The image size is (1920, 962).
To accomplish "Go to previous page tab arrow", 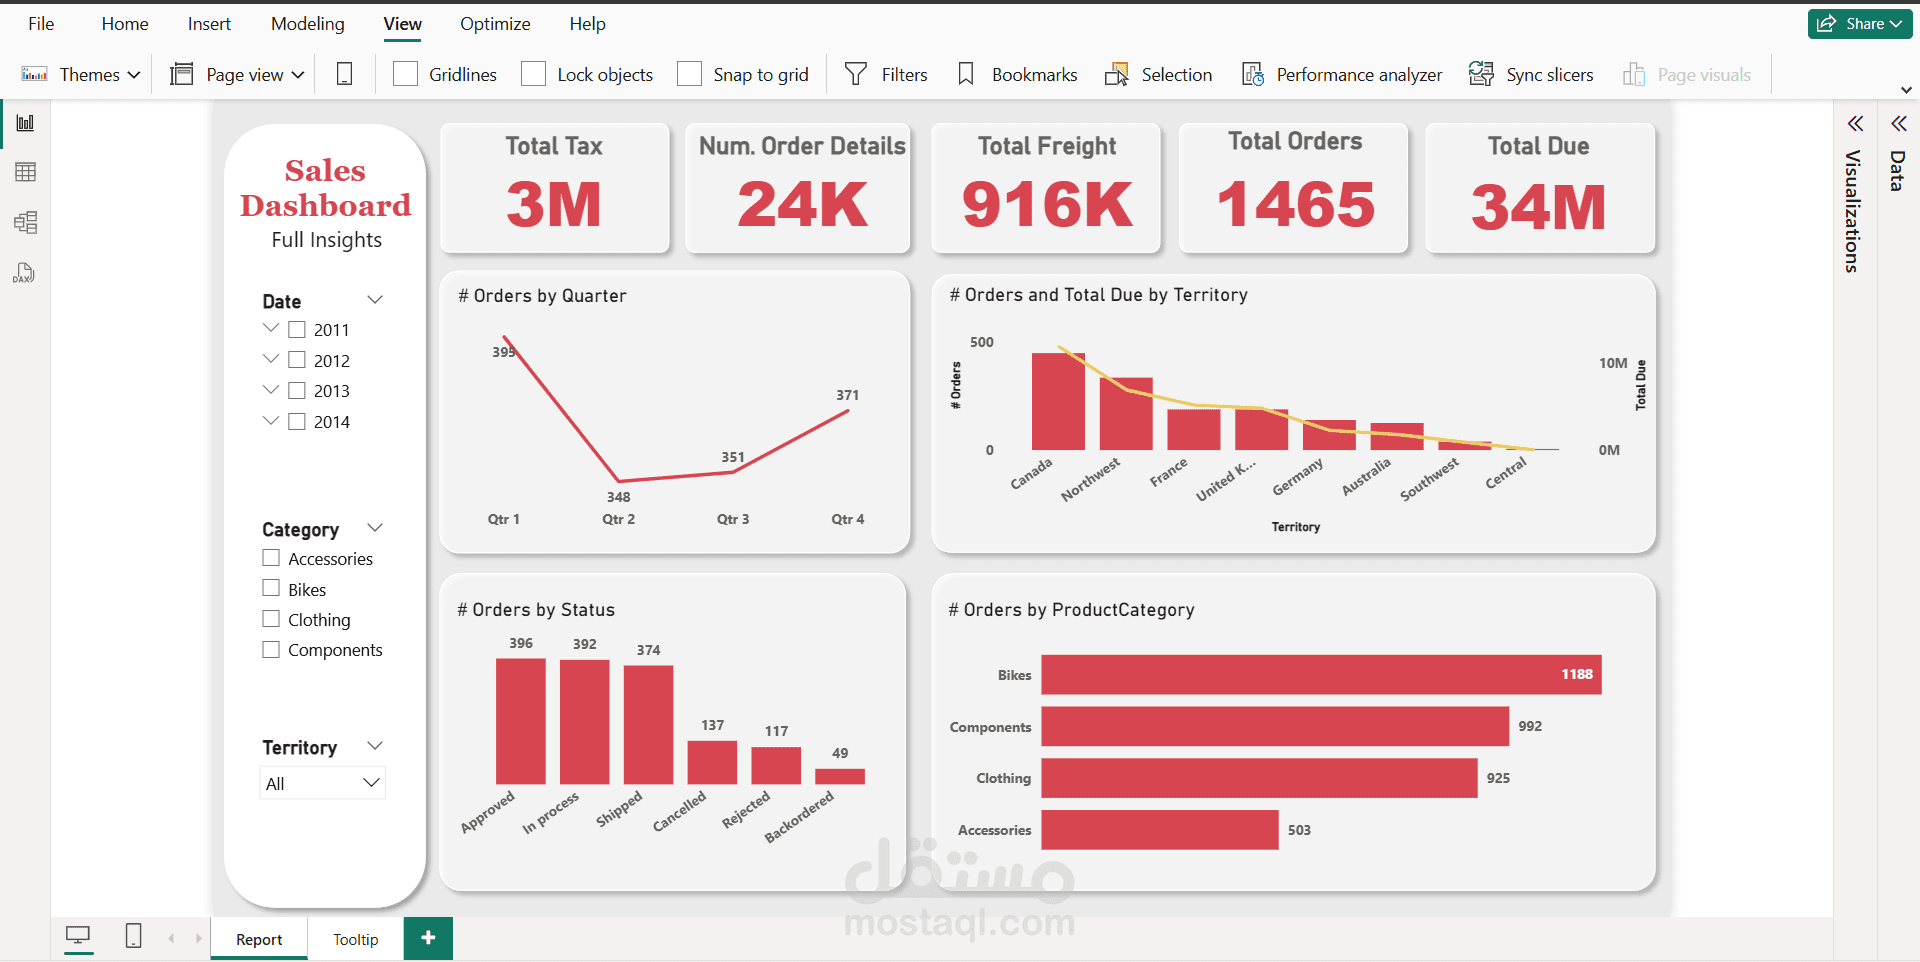I will tap(171, 938).
